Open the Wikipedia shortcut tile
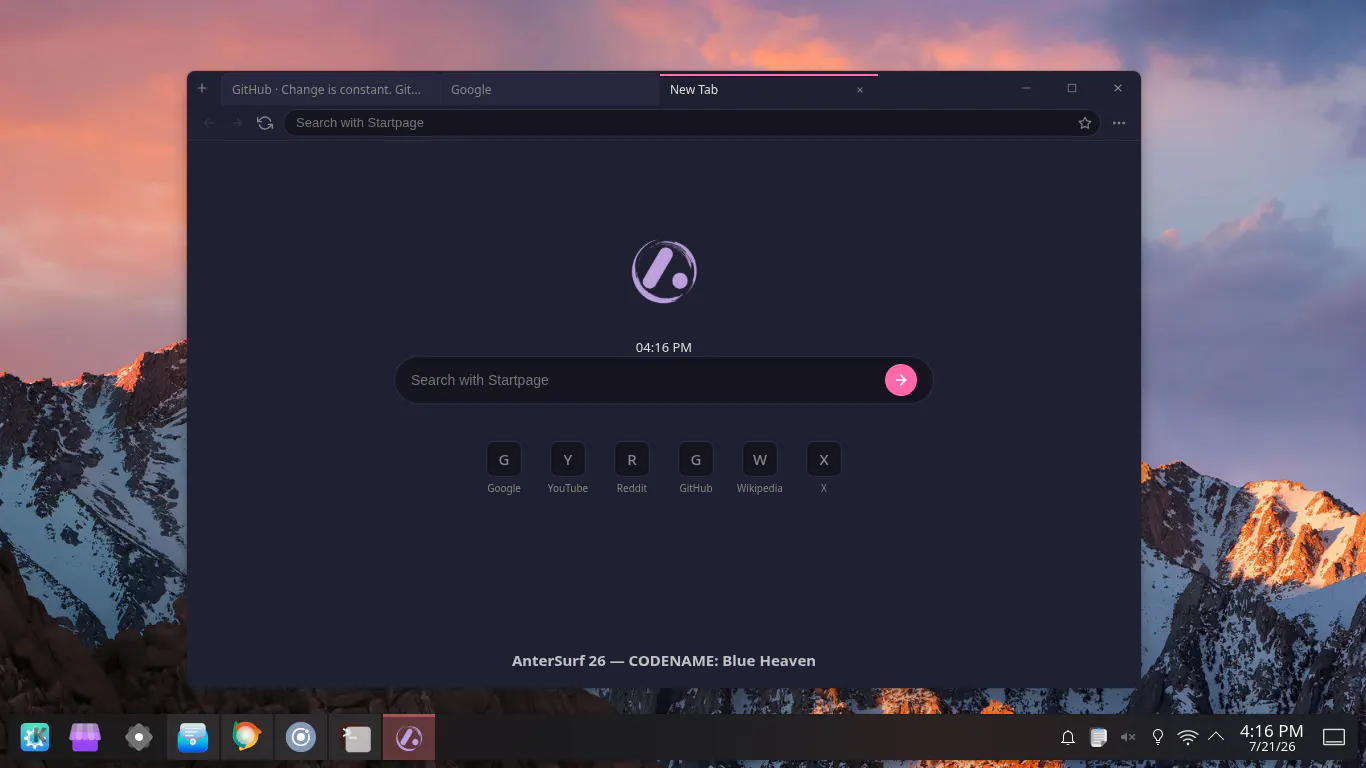The image size is (1366, 768). tap(760, 460)
